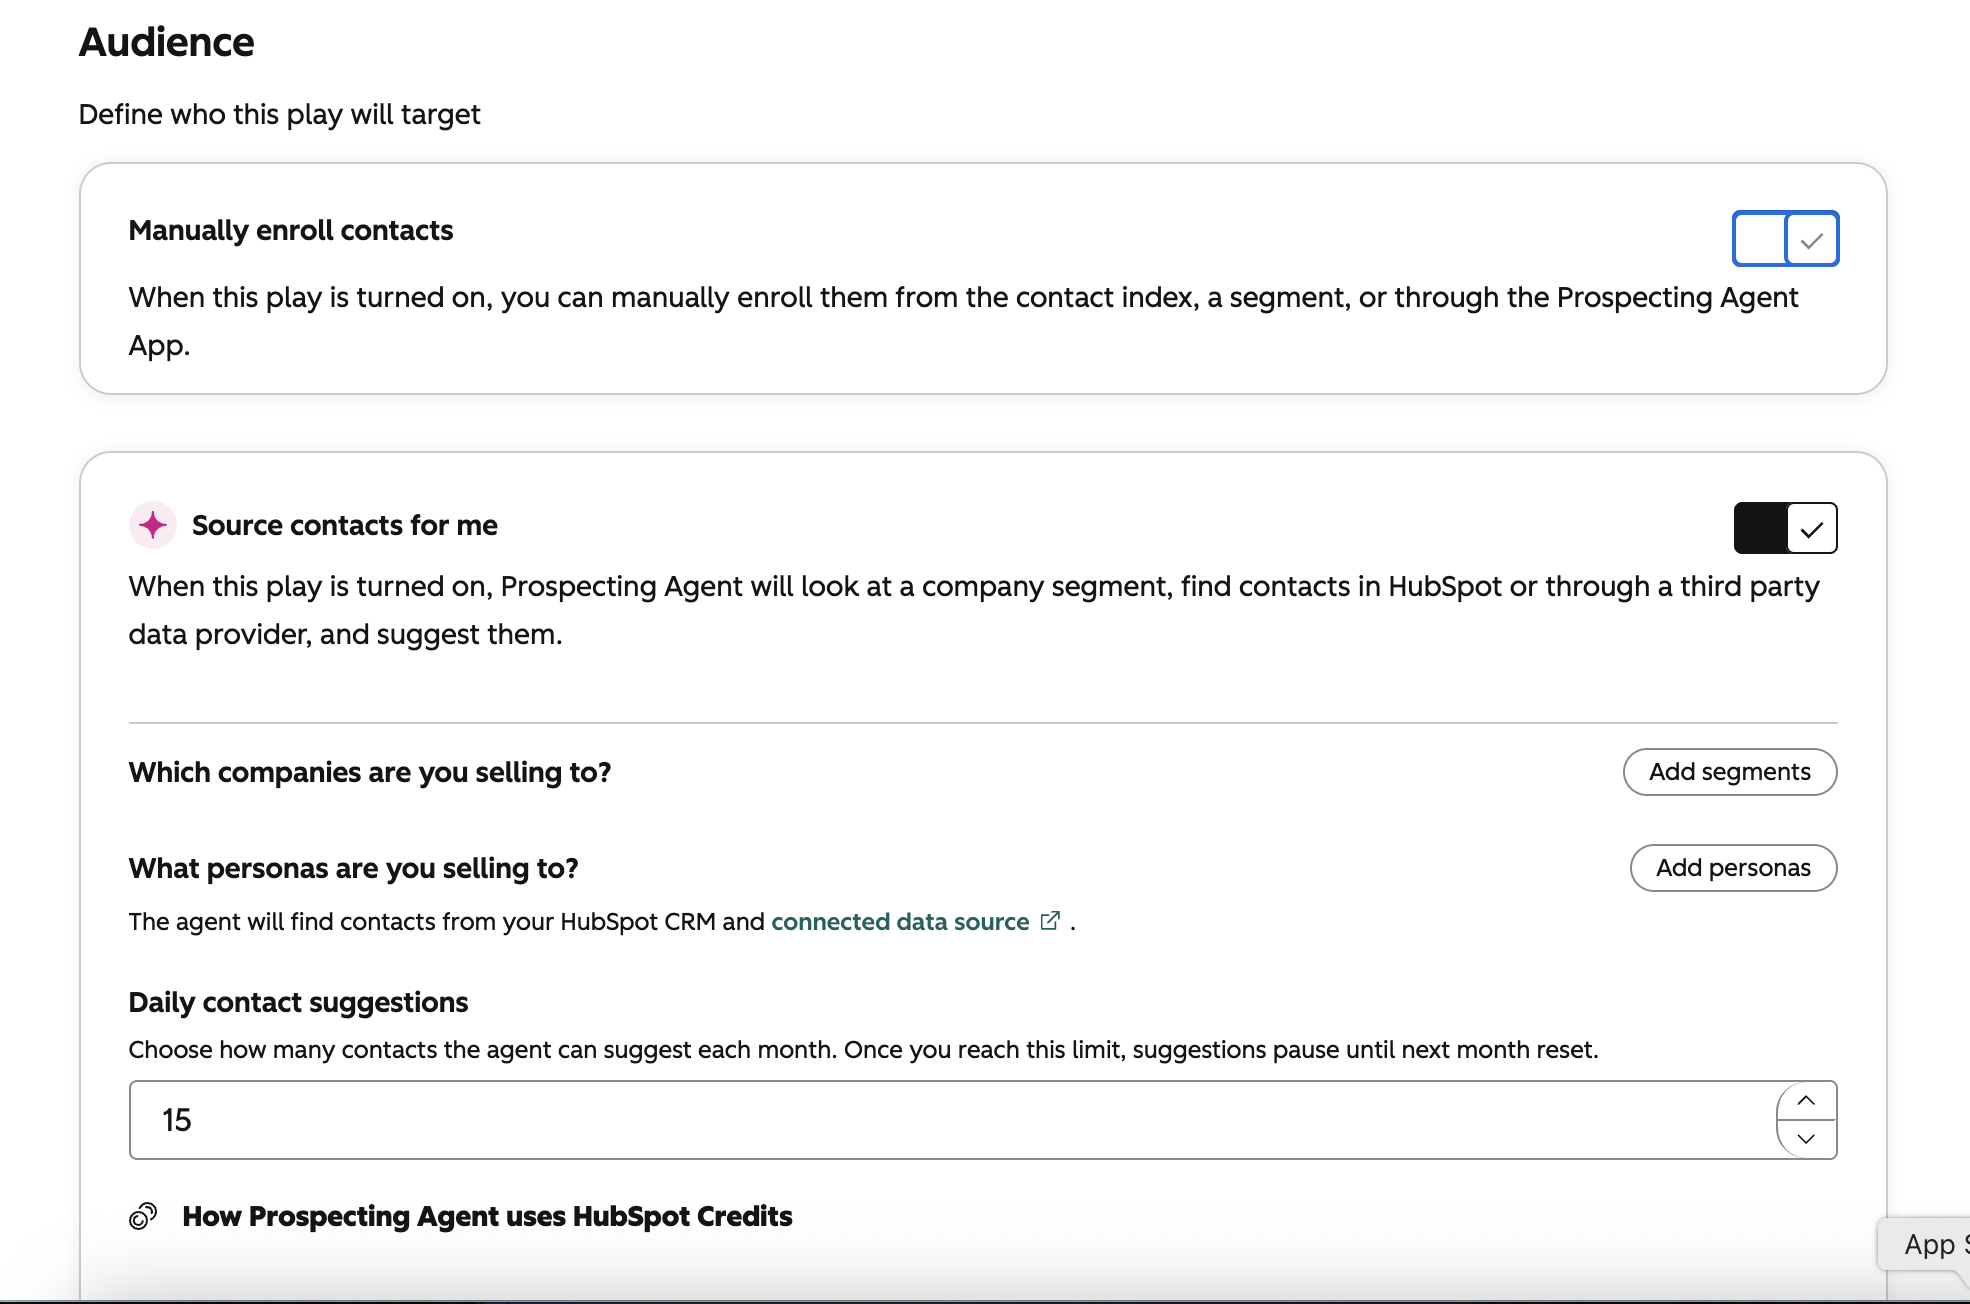Increase contact suggestions with the up arrow
Screen dimensions: 1970x1304
pyautogui.click(x=1806, y=1101)
